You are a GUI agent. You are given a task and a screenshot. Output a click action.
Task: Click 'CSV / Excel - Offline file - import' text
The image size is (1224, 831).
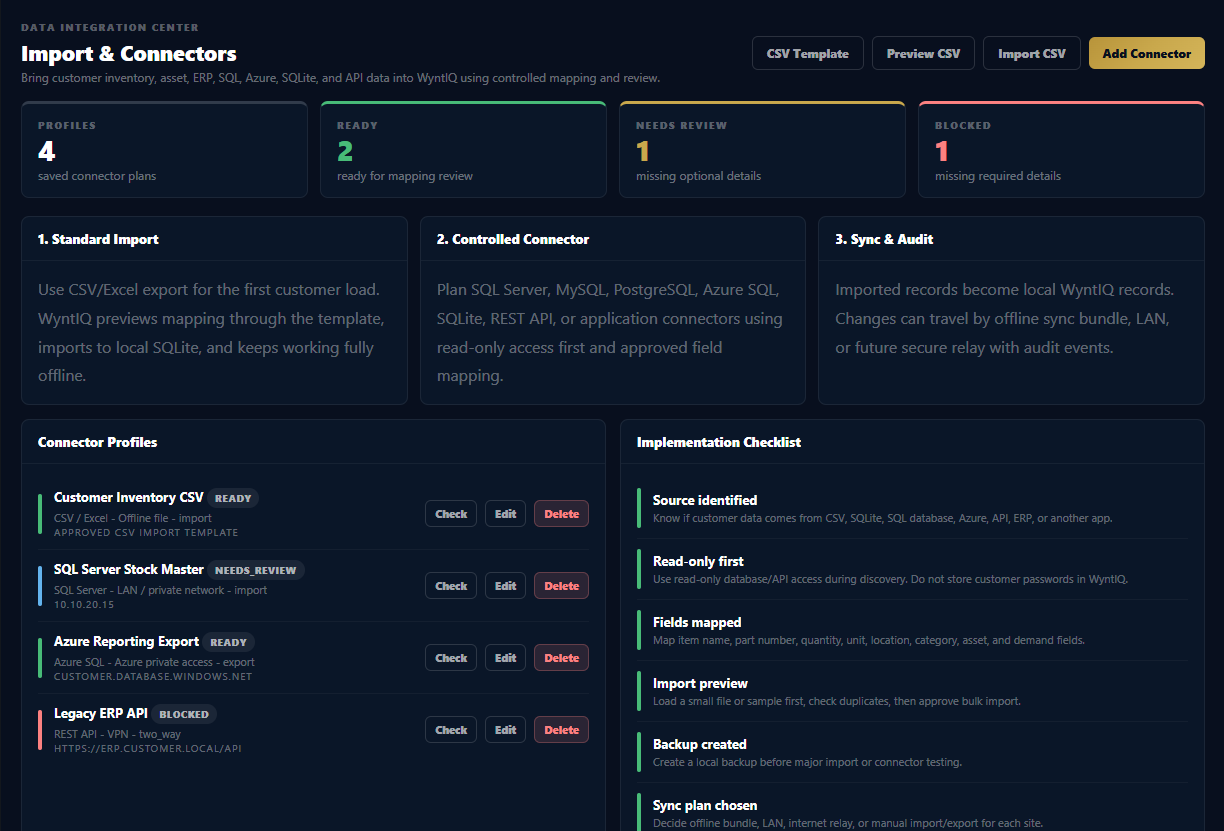point(133,518)
